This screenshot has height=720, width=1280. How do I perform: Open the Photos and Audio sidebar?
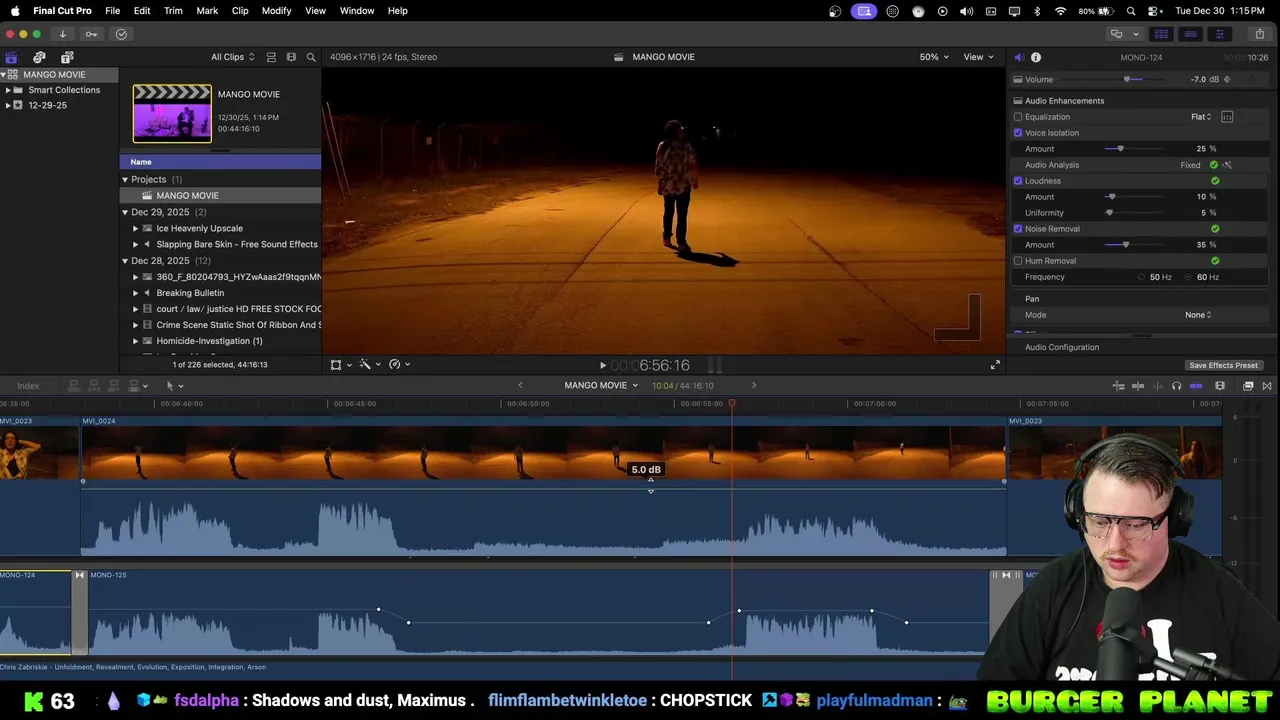click(x=39, y=57)
